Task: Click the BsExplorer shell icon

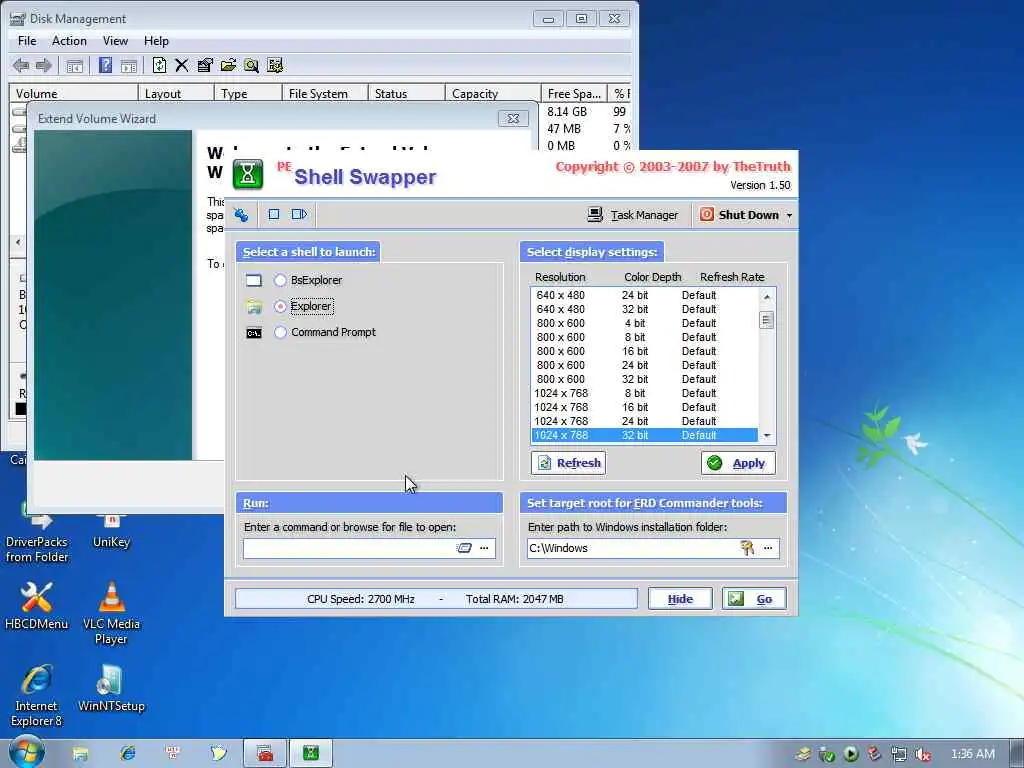Action: [x=253, y=281]
